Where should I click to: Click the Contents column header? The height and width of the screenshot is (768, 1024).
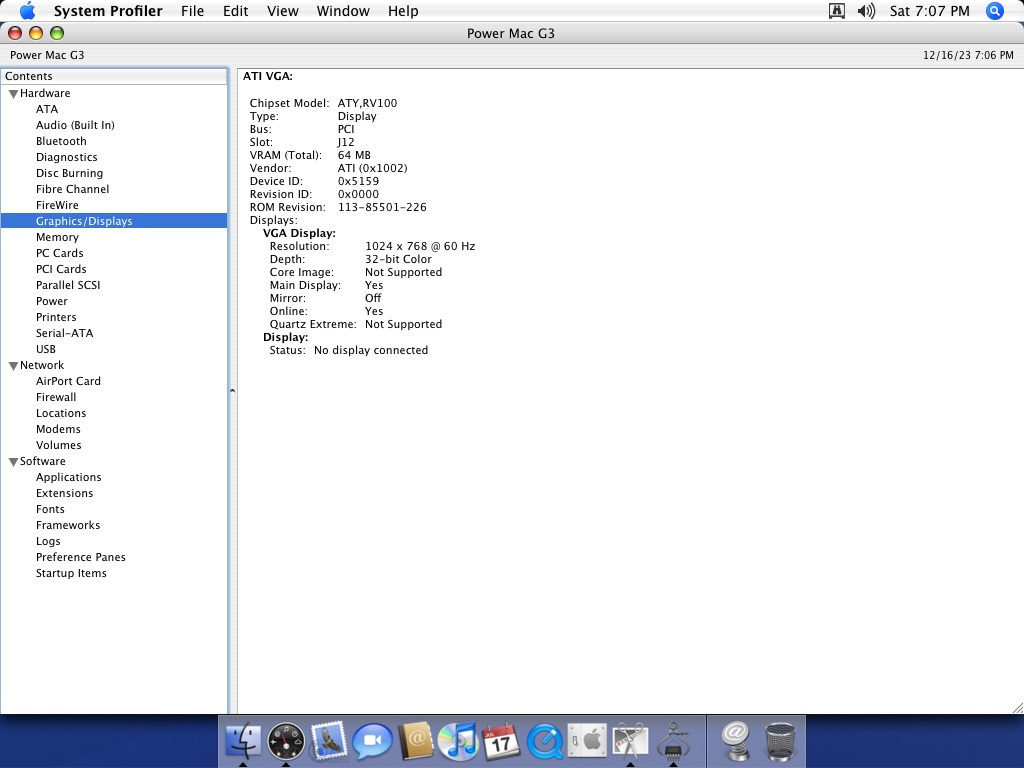[x=114, y=76]
